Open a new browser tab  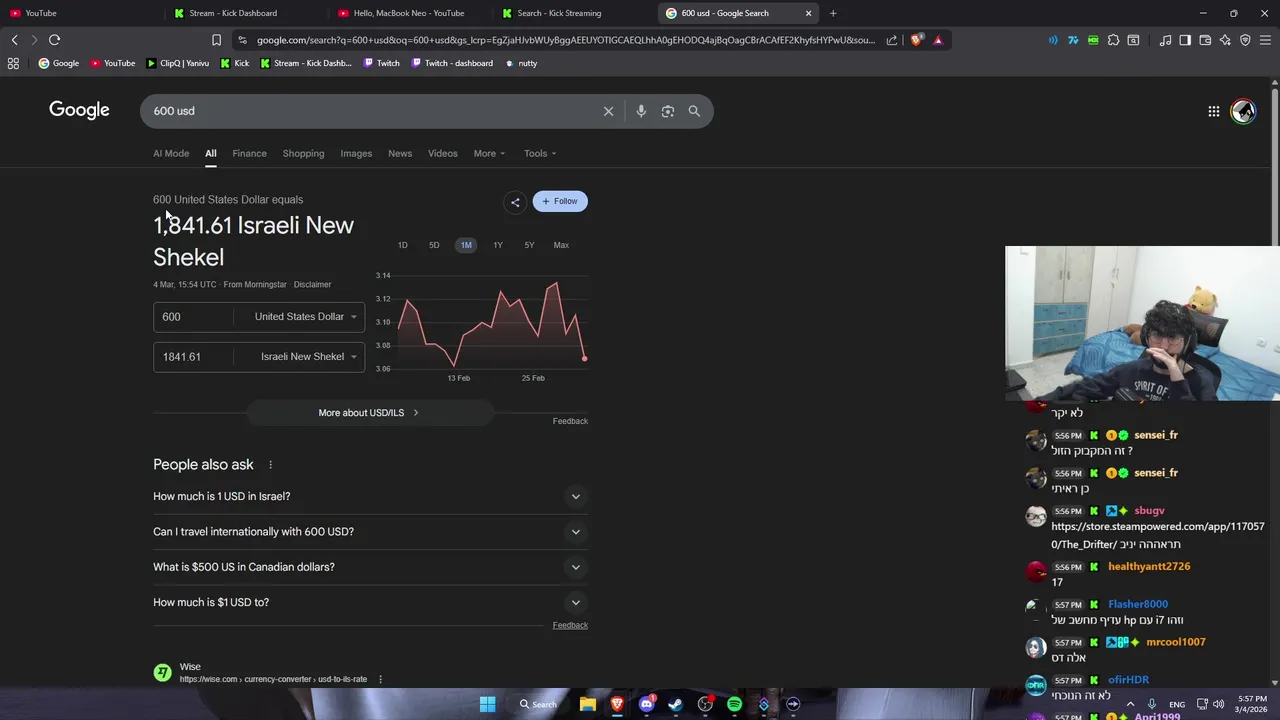pyautogui.click(x=833, y=13)
